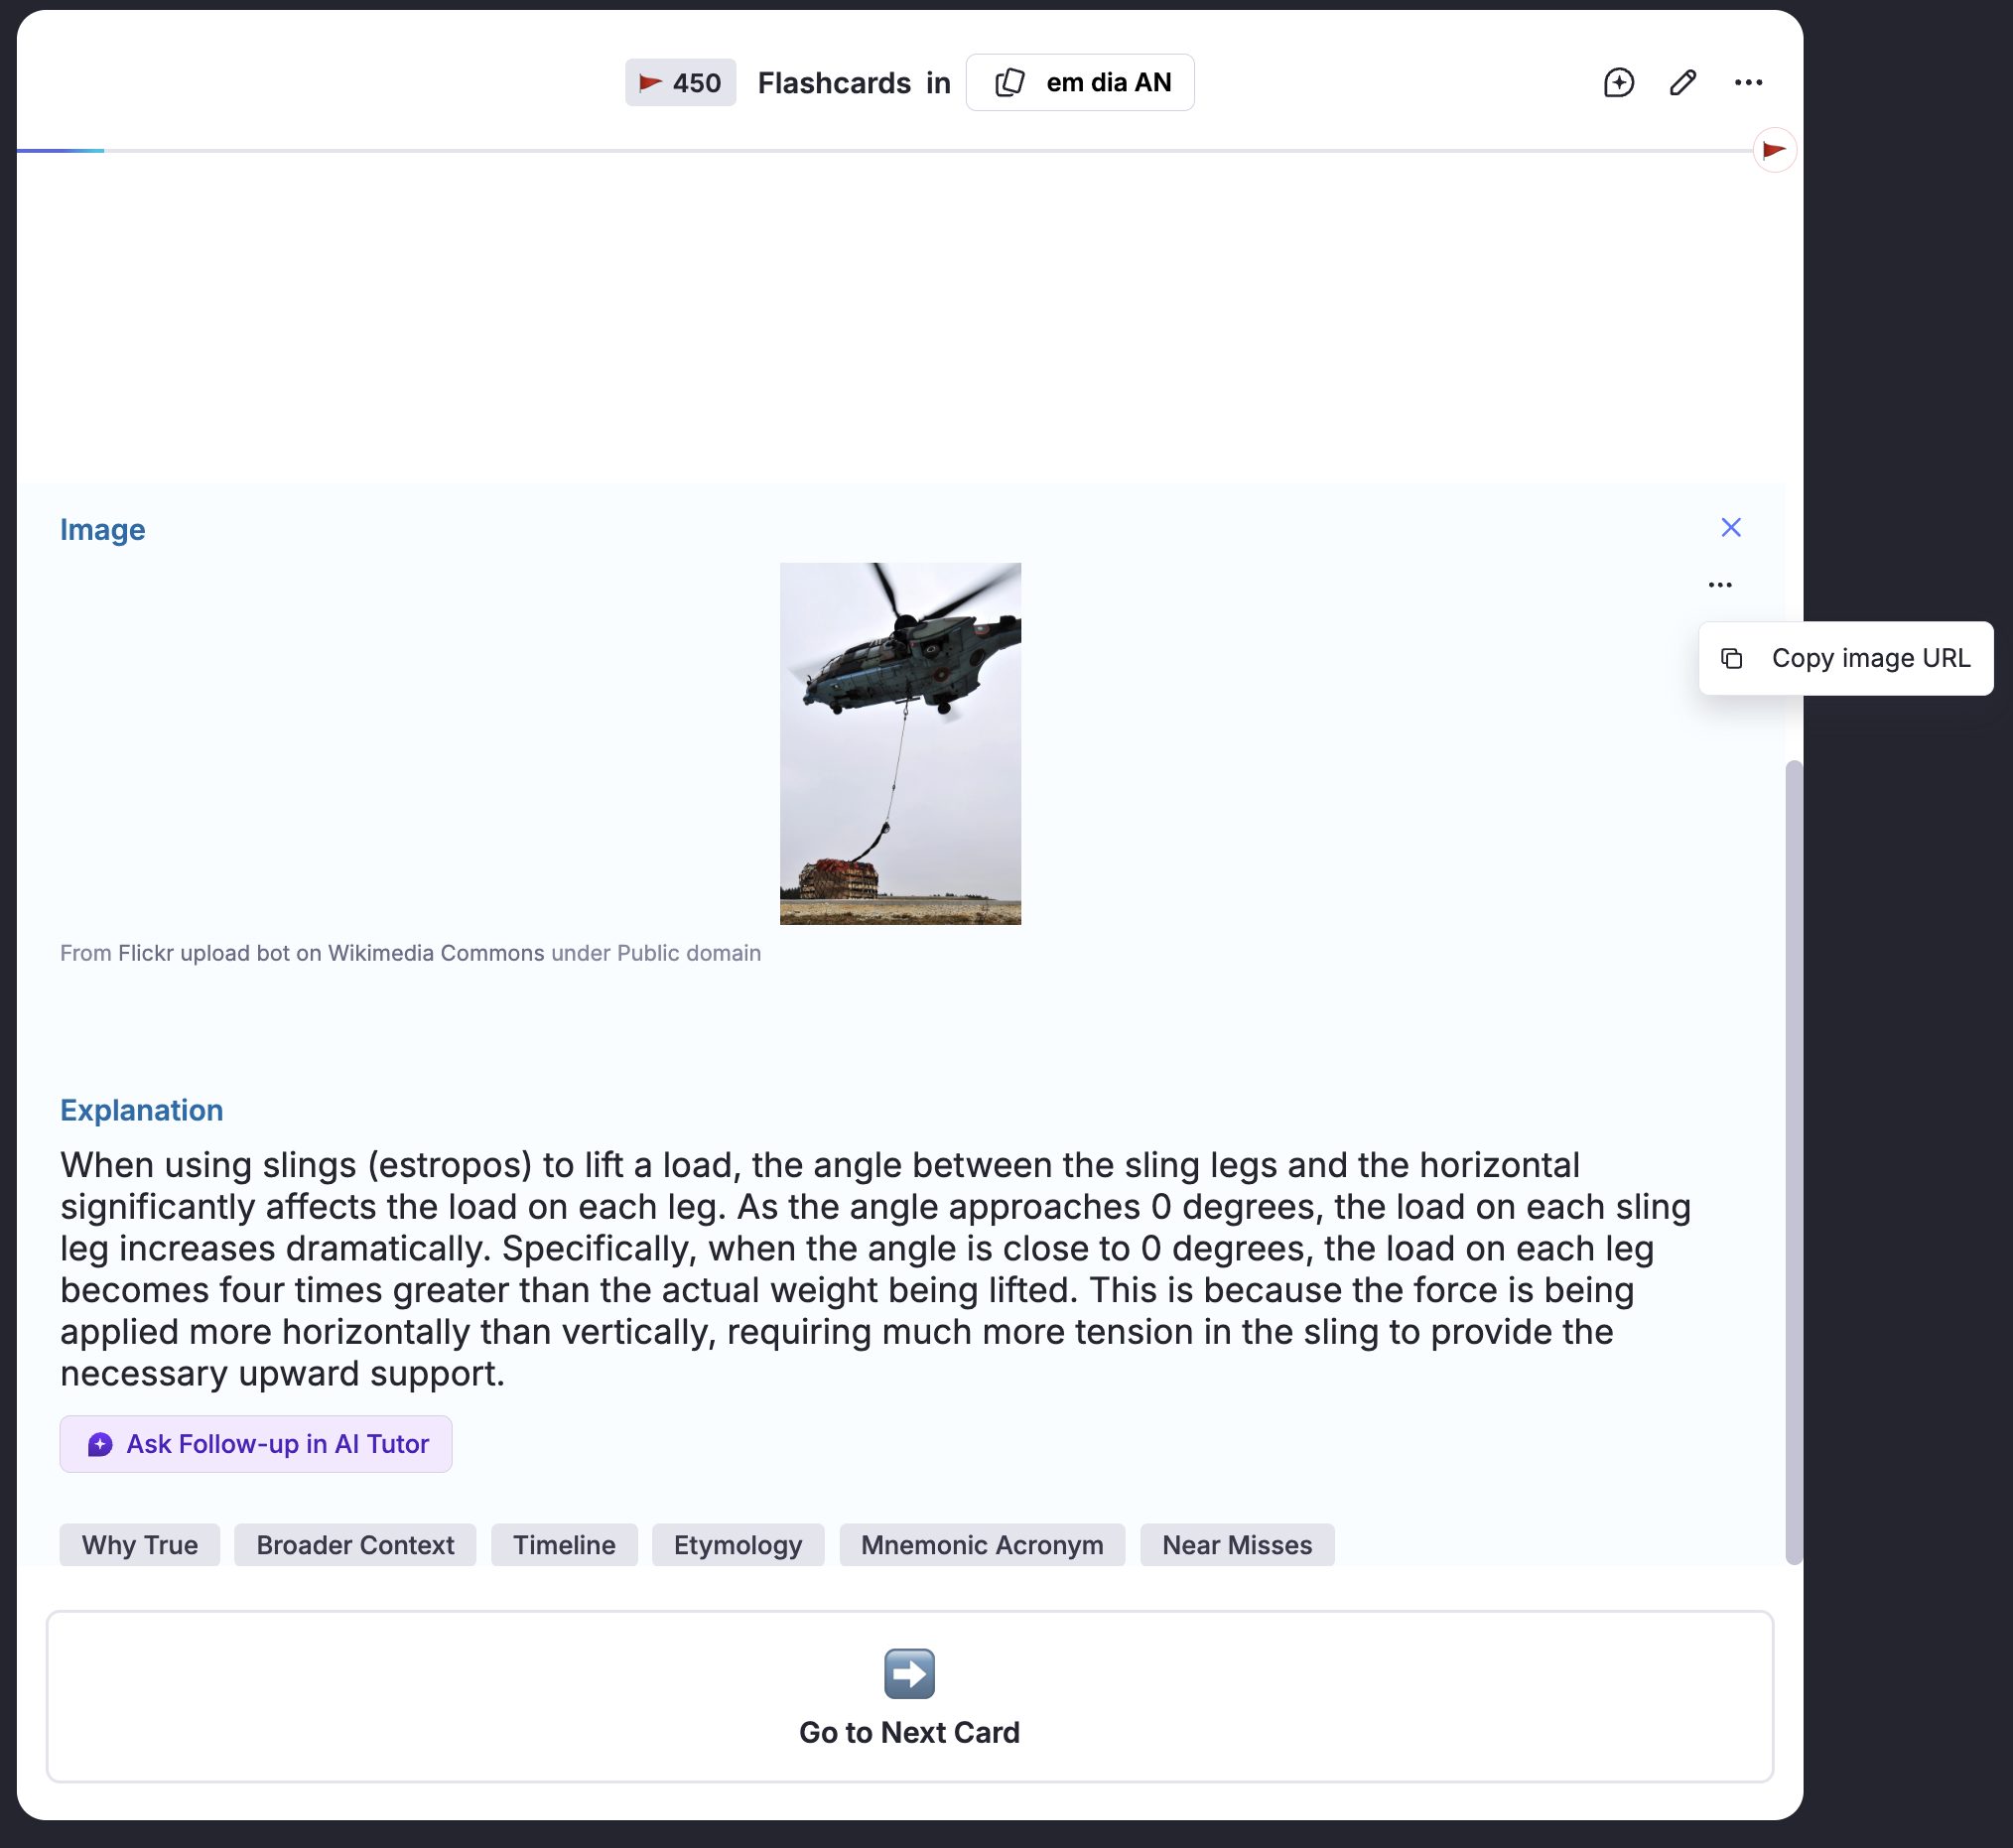The width and height of the screenshot is (2013, 1848).
Task: Click the flashcard progress bar
Action: point(885,151)
